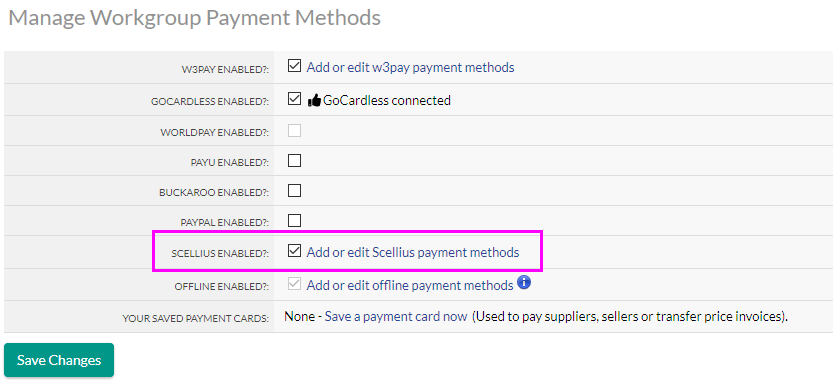
Task: Click the GoCardless connected status text
Action: pyautogui.click(x=387, y=100)
